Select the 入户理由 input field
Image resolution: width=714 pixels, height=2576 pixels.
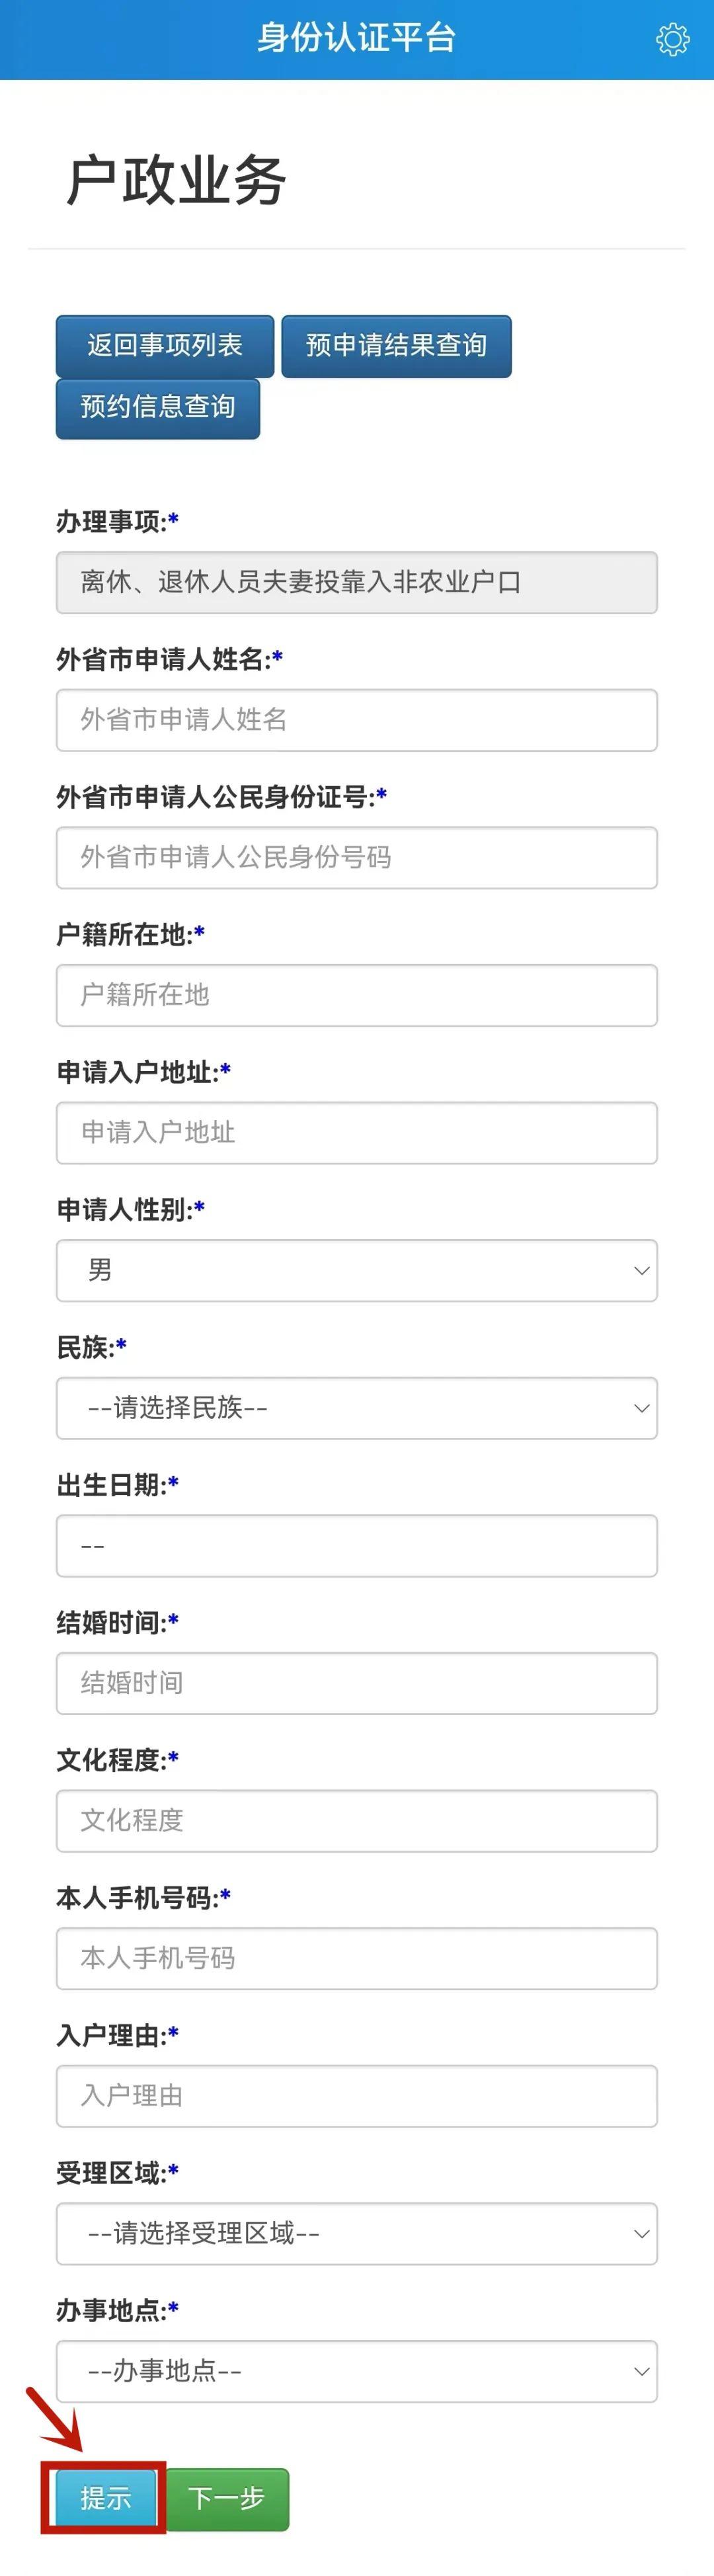coord(357,2097)
